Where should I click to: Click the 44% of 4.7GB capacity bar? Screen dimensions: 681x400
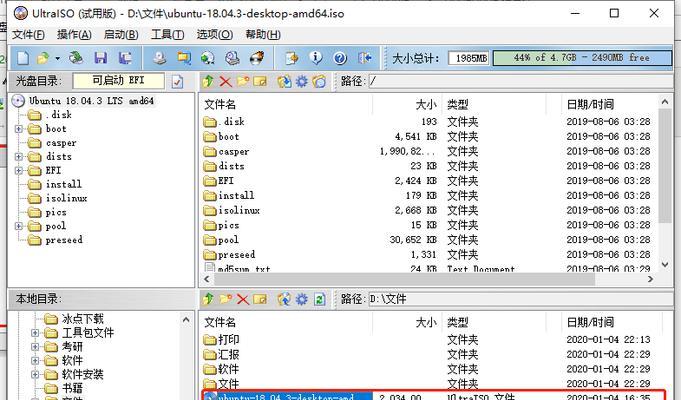pyautogui.click(x=582, y=58)
